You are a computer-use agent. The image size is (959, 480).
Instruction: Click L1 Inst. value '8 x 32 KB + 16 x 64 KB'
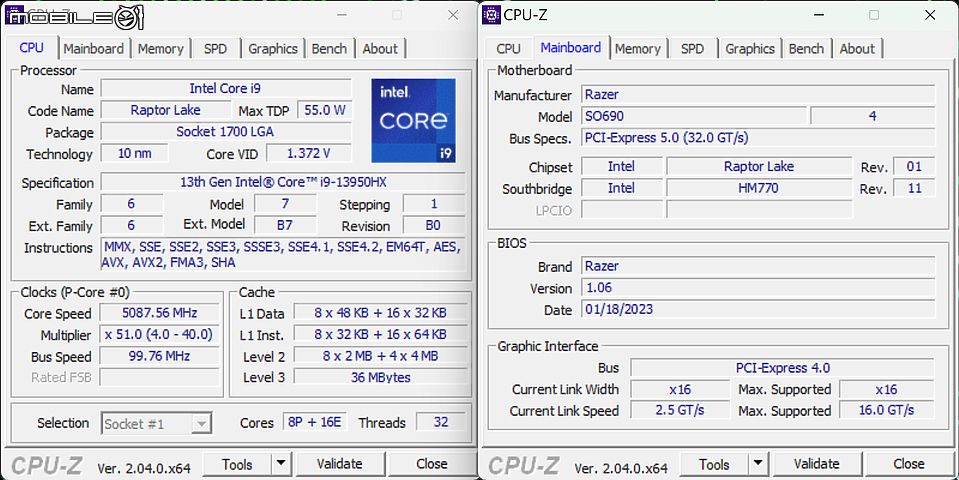[x=380, y=334]
